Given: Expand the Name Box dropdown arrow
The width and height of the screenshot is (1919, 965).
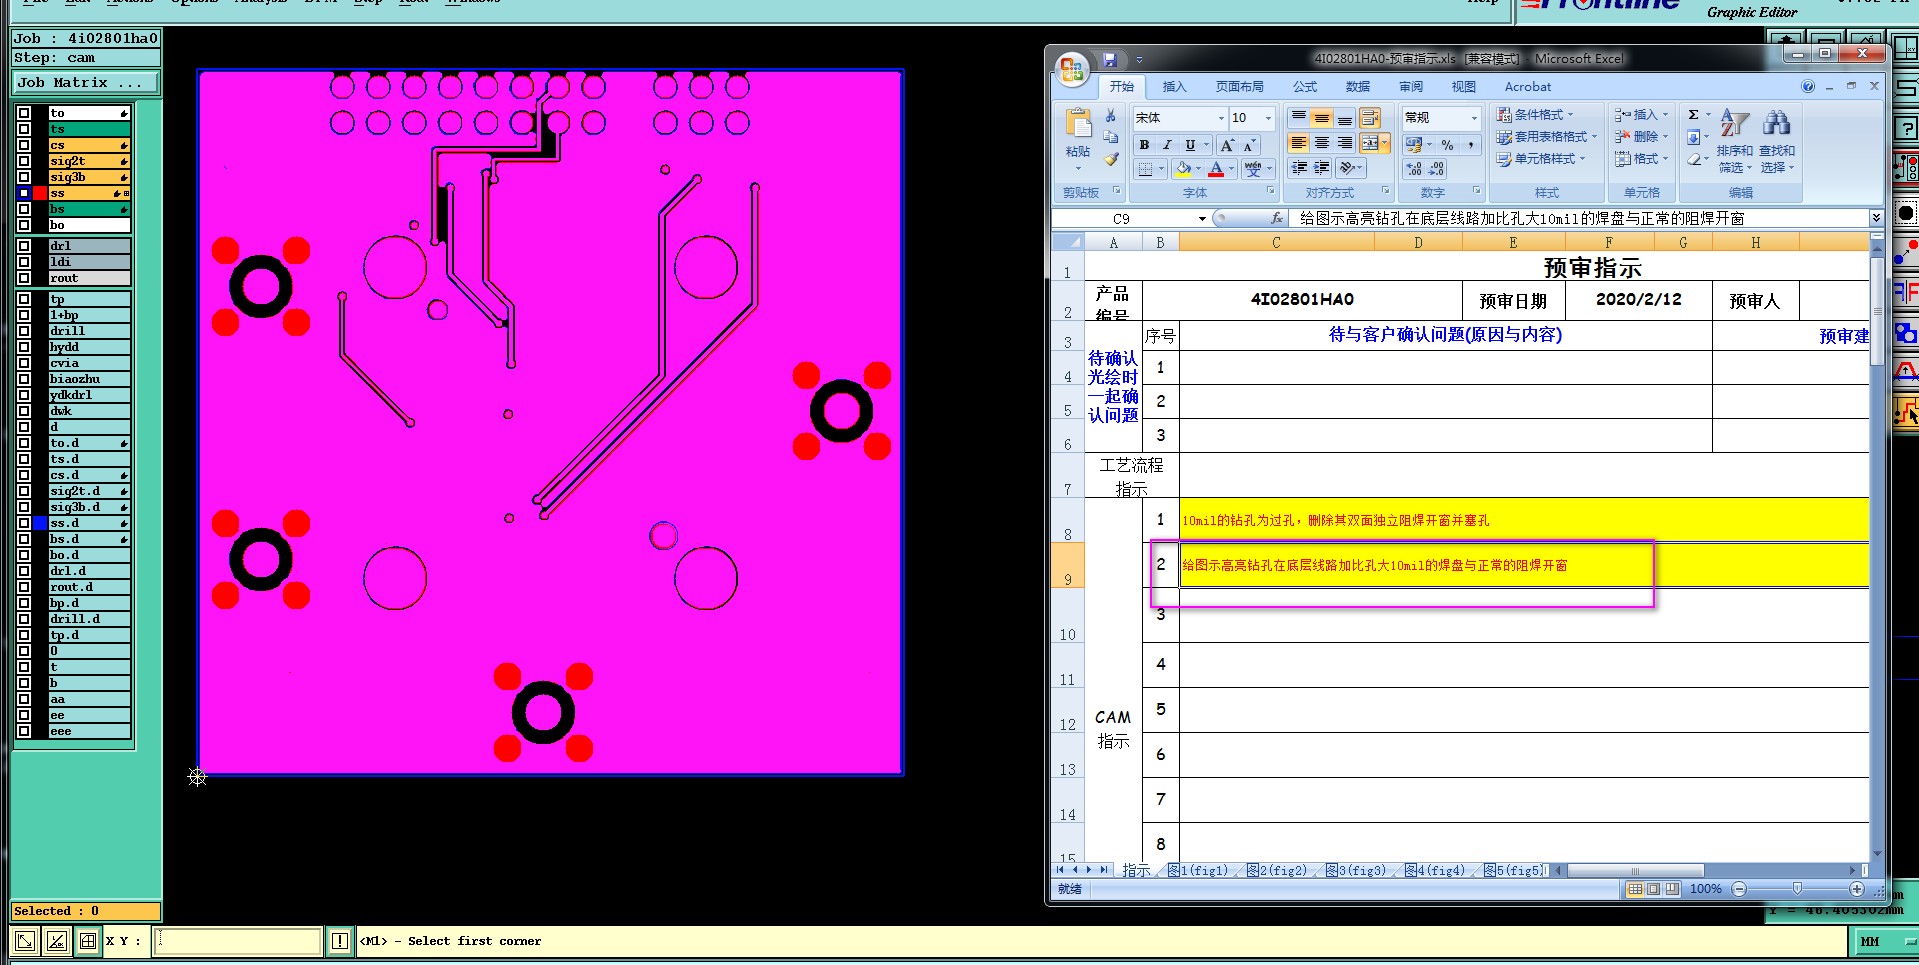Looking at the screenshot, I should [1202, 218].
